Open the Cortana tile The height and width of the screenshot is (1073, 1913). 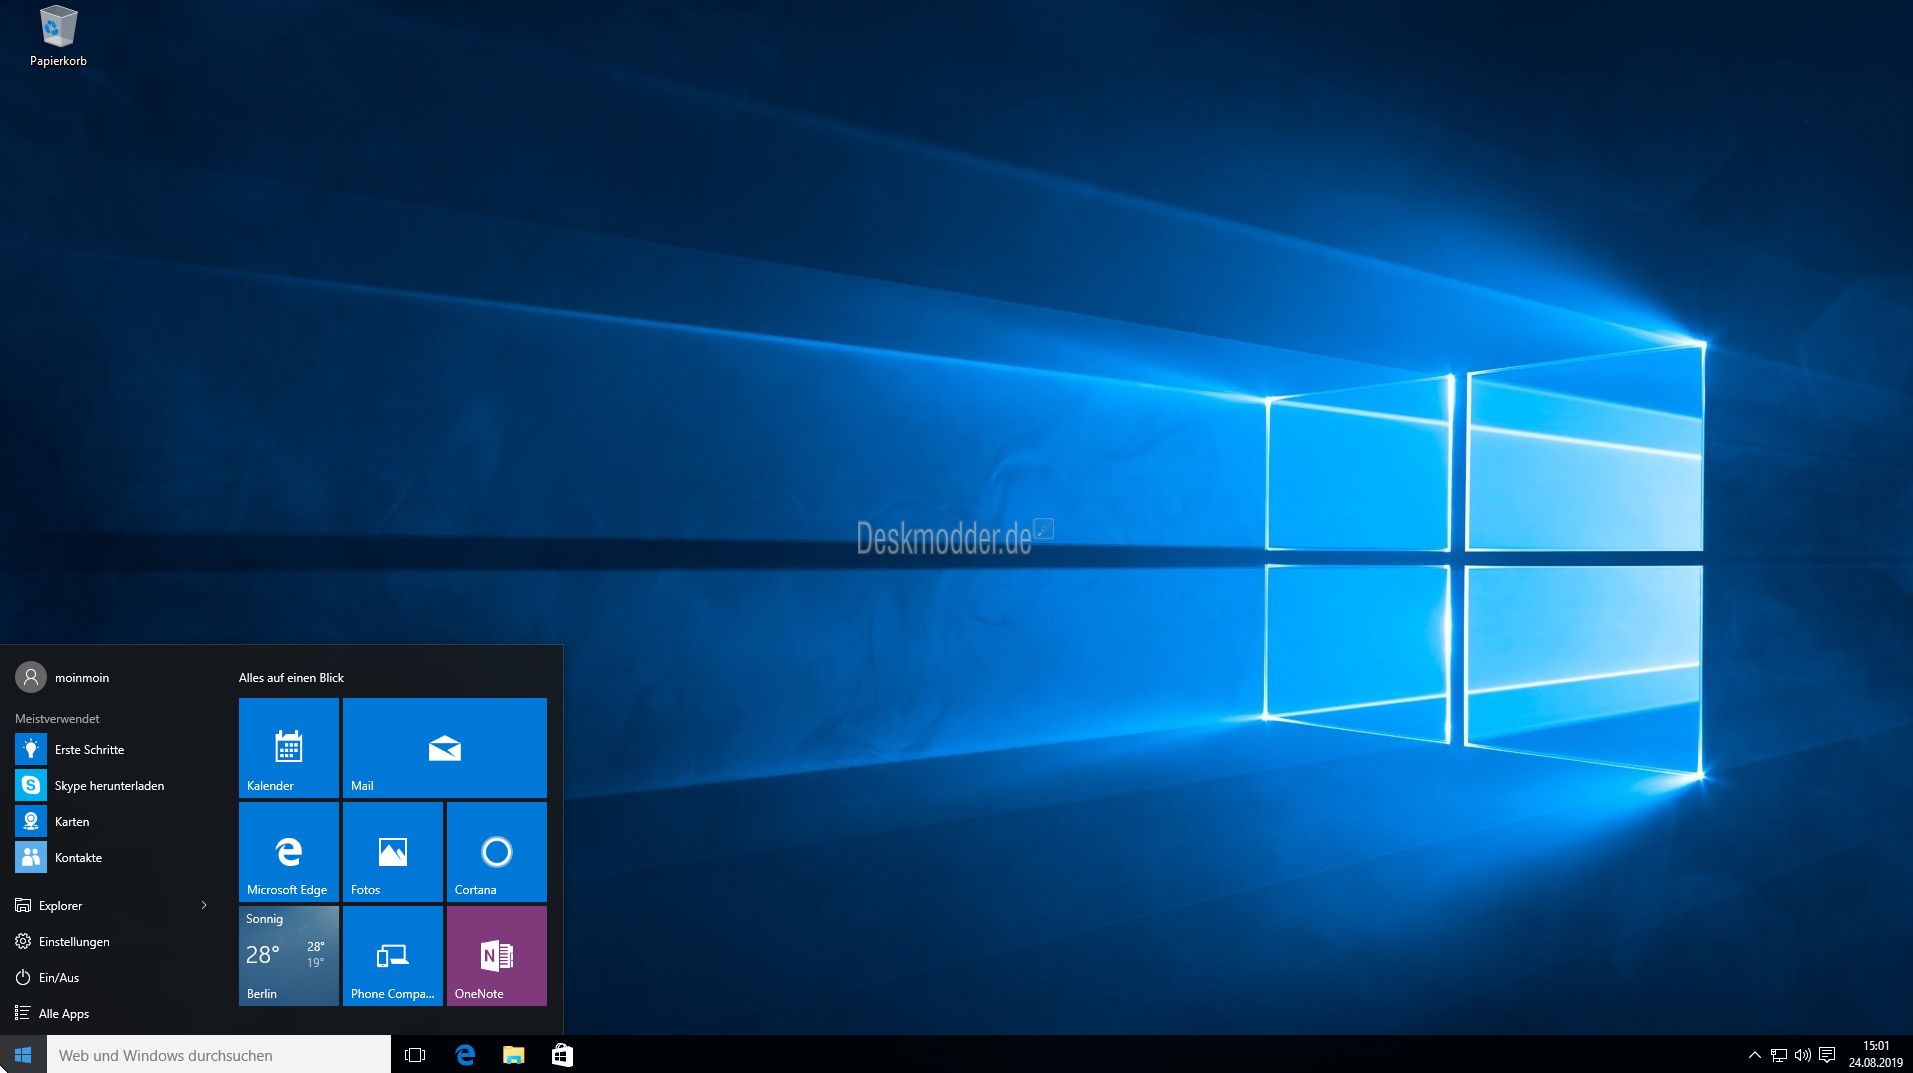point(497,852)
